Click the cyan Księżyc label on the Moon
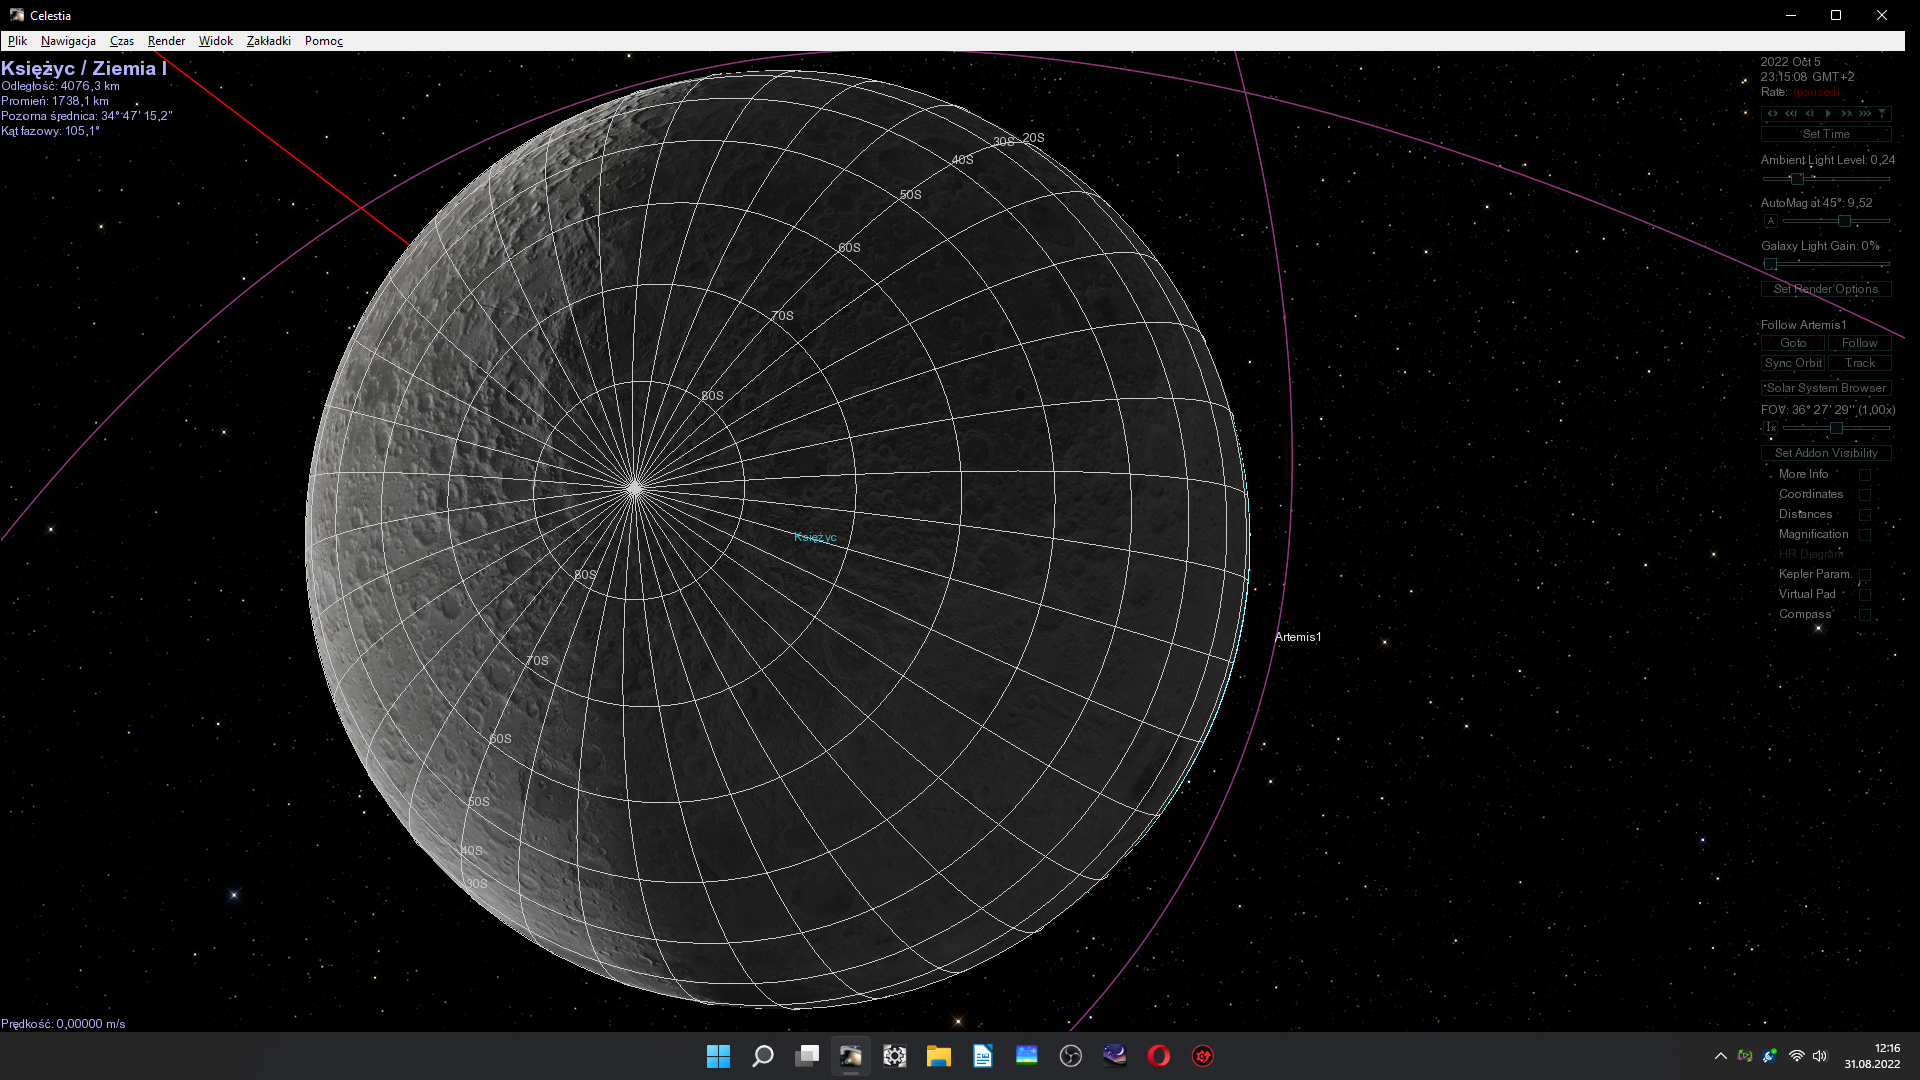The image size is (1920, 1080). click(x=815, y=538)
